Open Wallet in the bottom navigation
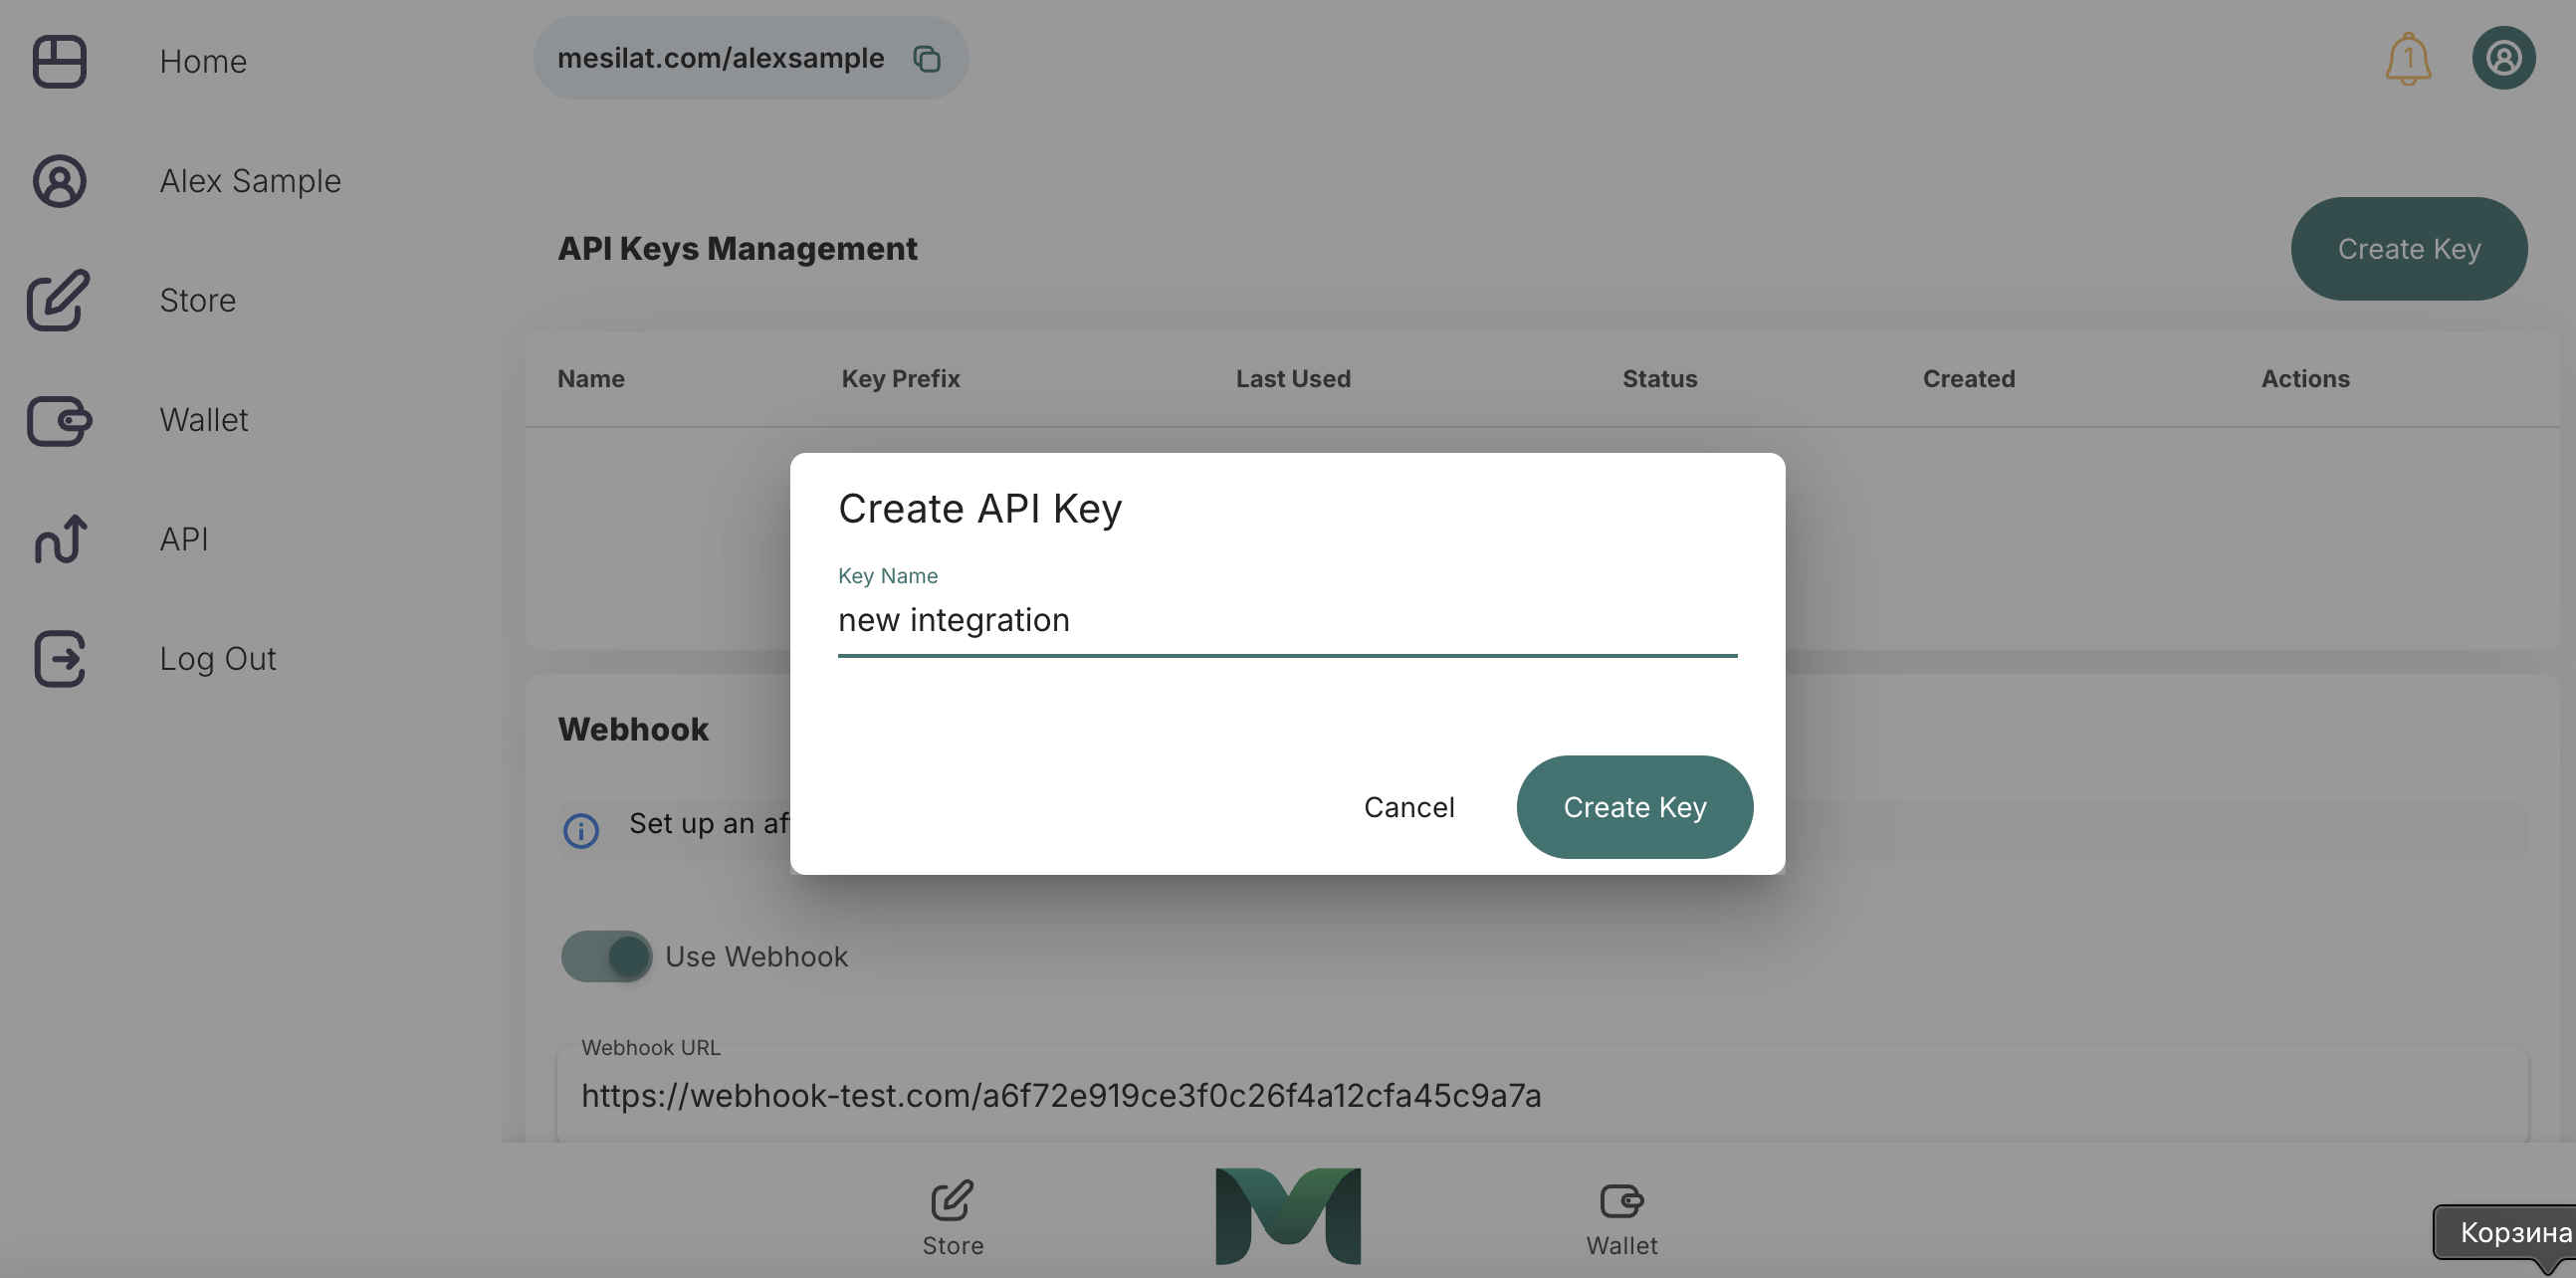The width and height of the screenshot is (2576, 1278). pos(1621,1217)
